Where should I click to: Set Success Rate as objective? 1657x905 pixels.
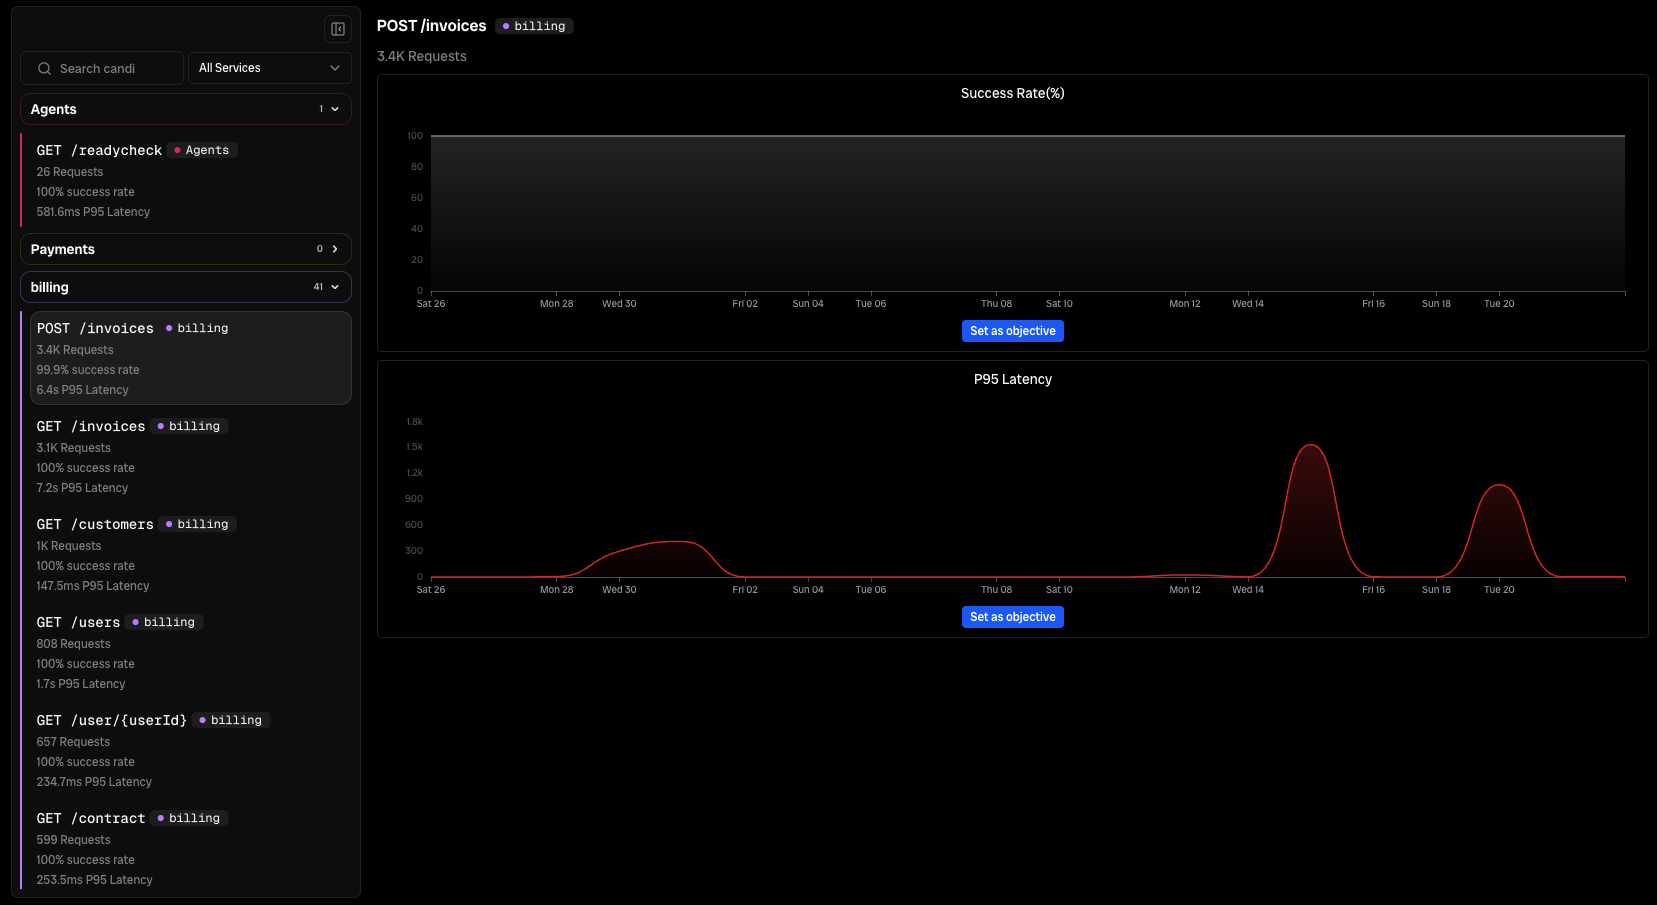tap(1012, 331)
